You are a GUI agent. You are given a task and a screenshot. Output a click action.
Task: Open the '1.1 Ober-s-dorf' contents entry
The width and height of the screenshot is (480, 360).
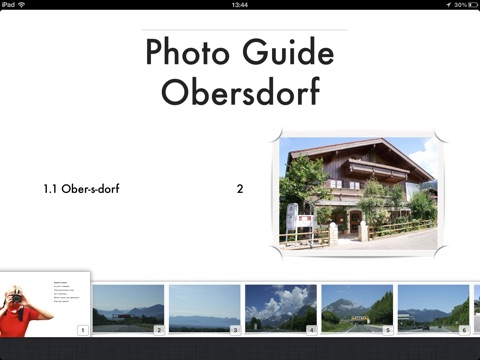tap(81, 189)
